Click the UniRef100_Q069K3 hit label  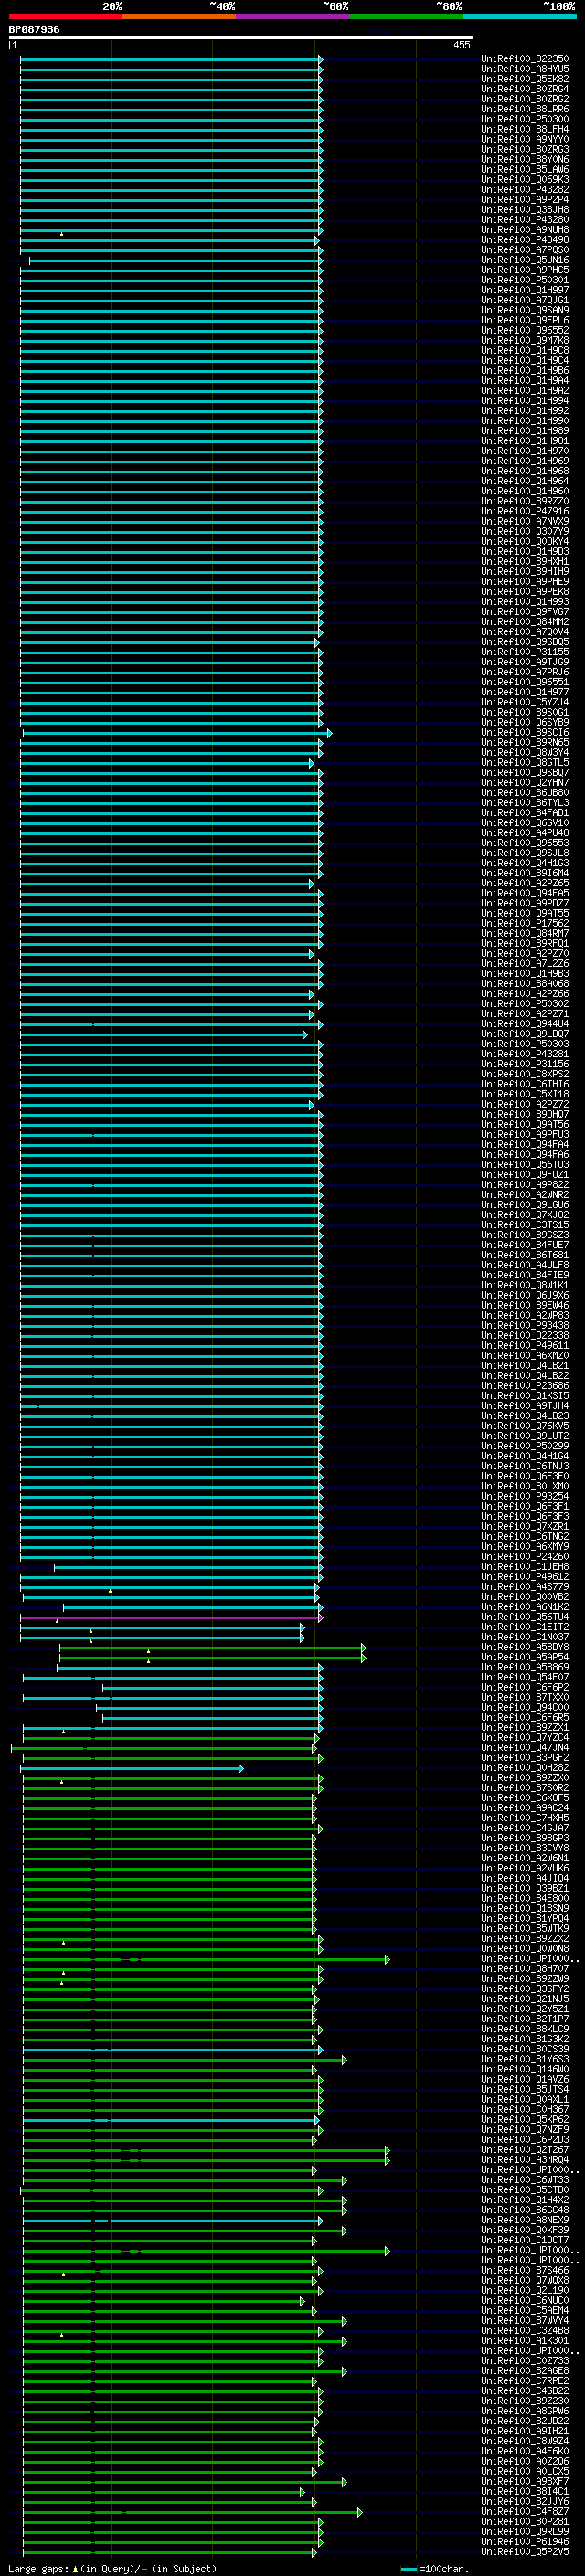(525, 180)
